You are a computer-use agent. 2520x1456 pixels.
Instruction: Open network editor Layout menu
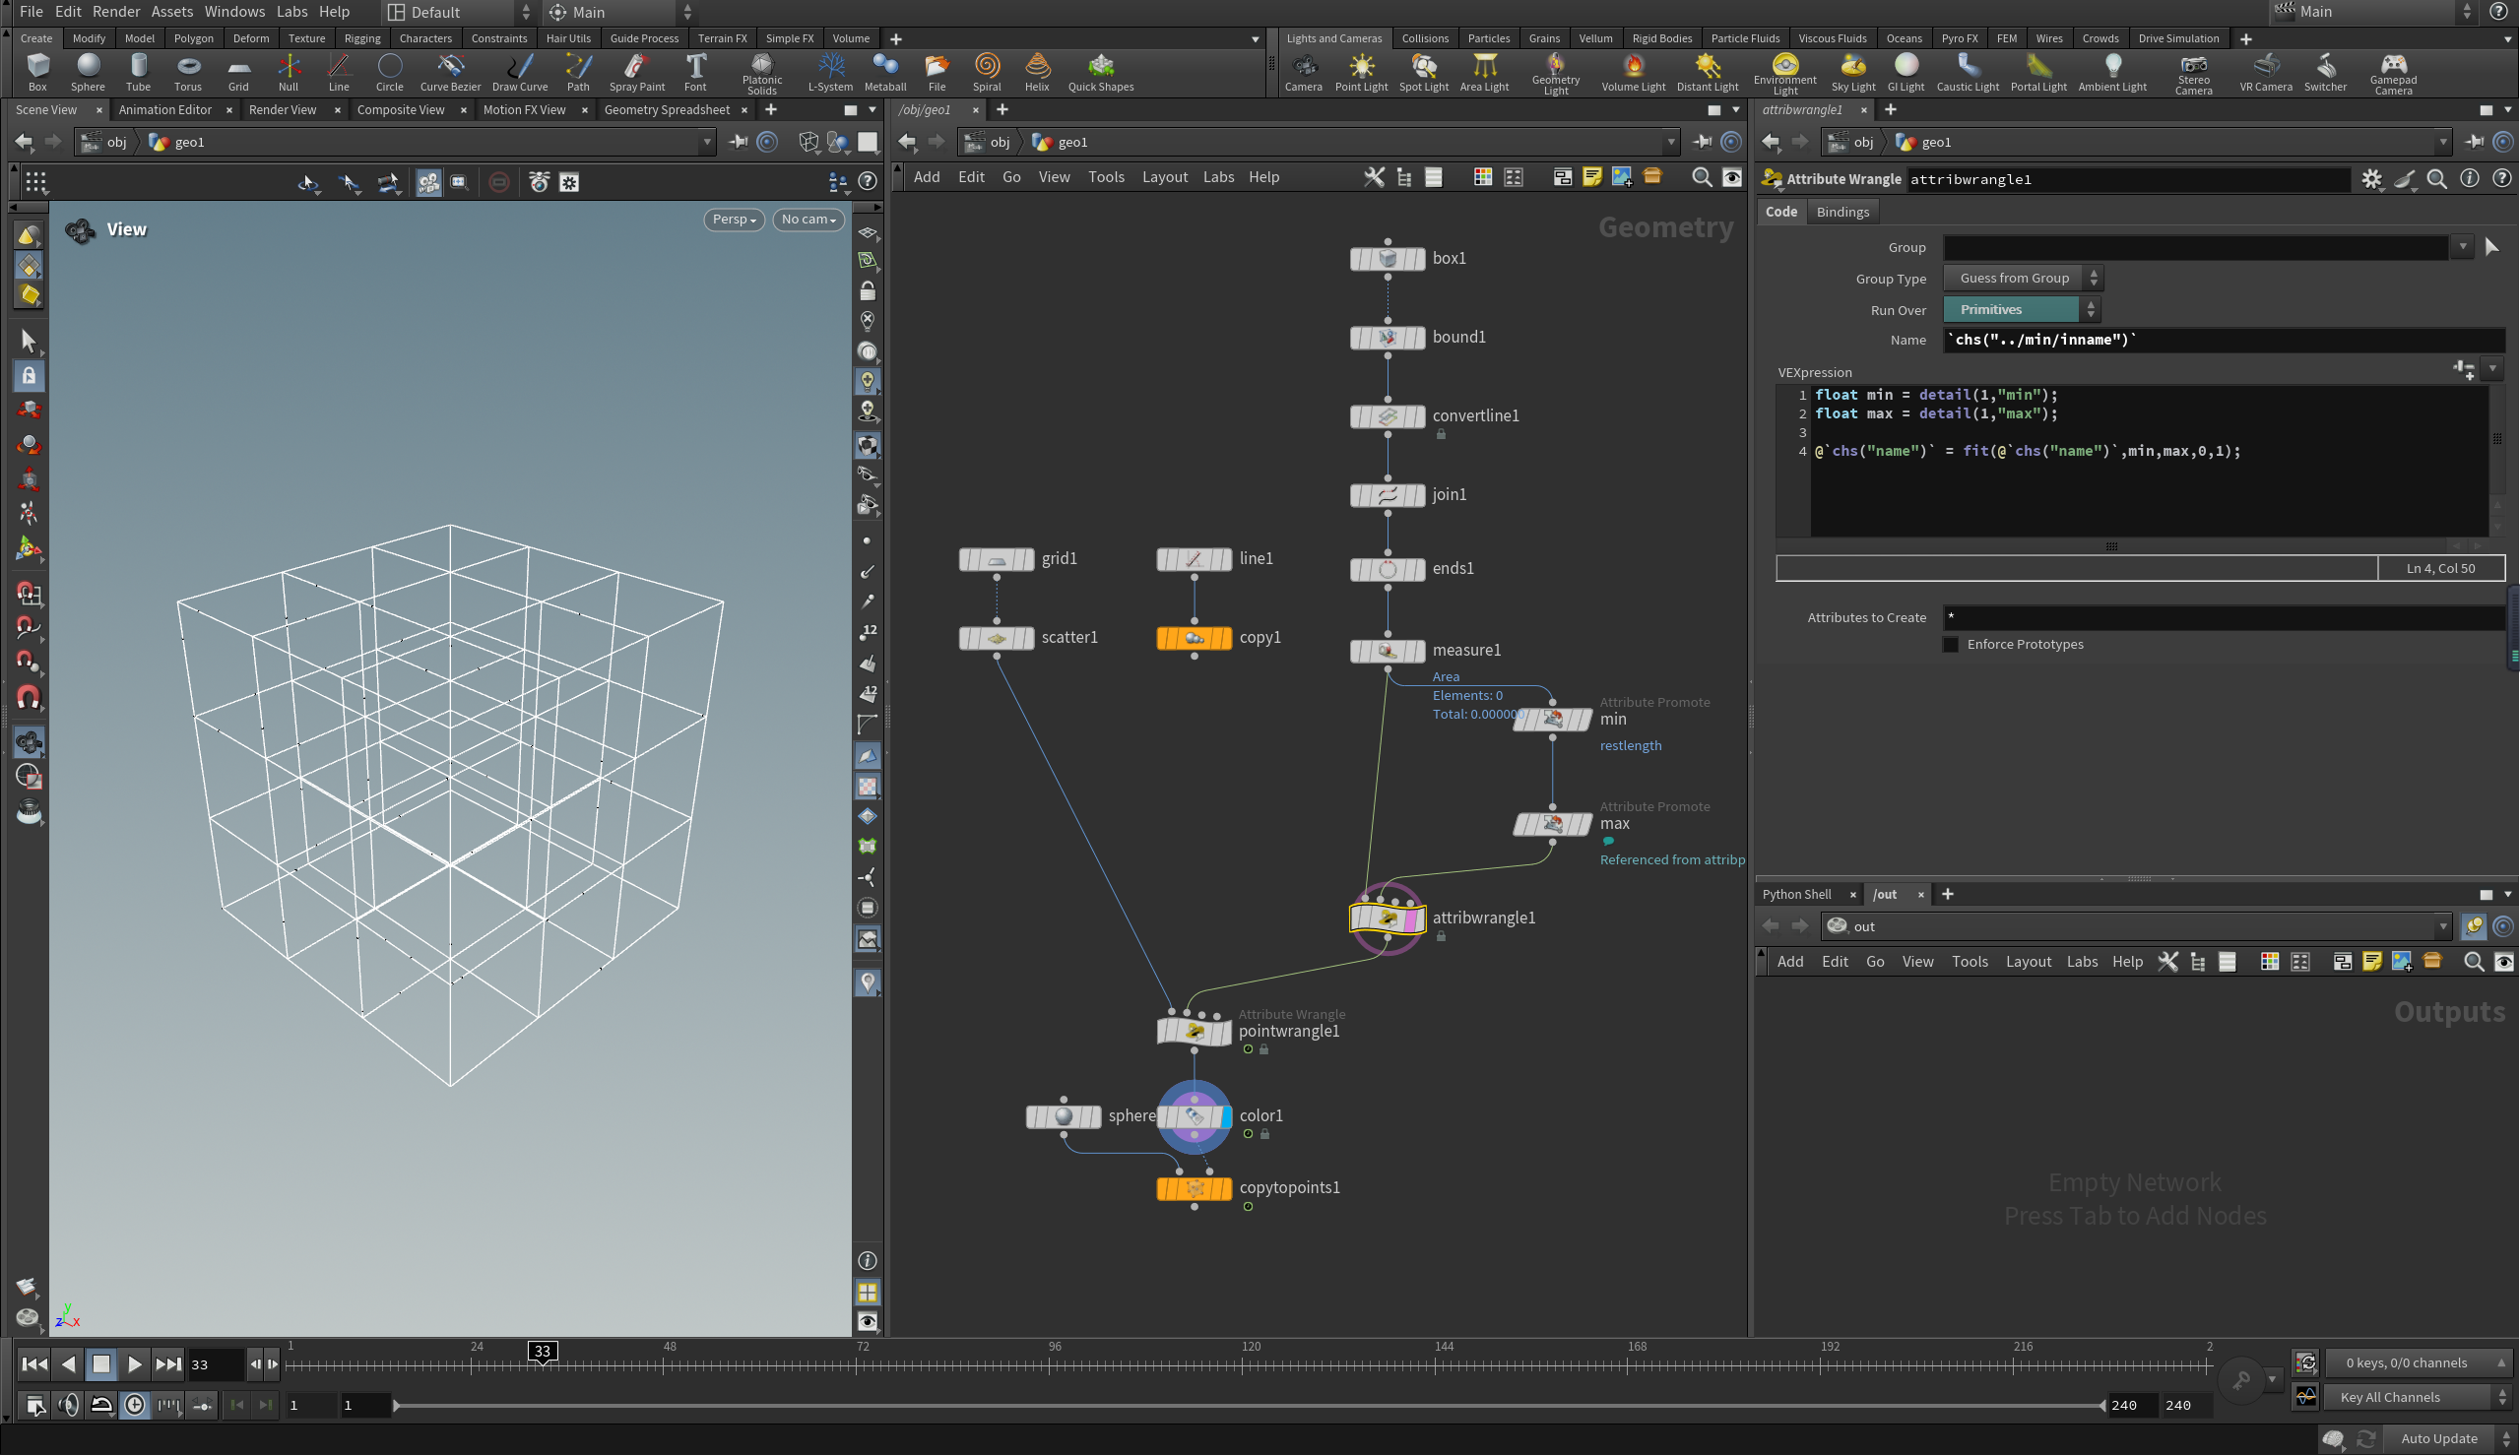1164,177
